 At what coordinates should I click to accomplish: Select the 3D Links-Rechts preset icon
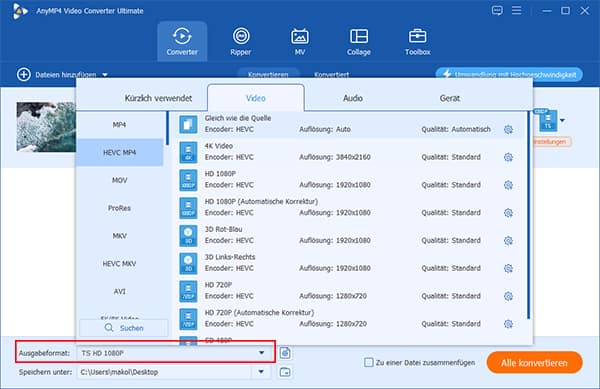pos(188,264)
